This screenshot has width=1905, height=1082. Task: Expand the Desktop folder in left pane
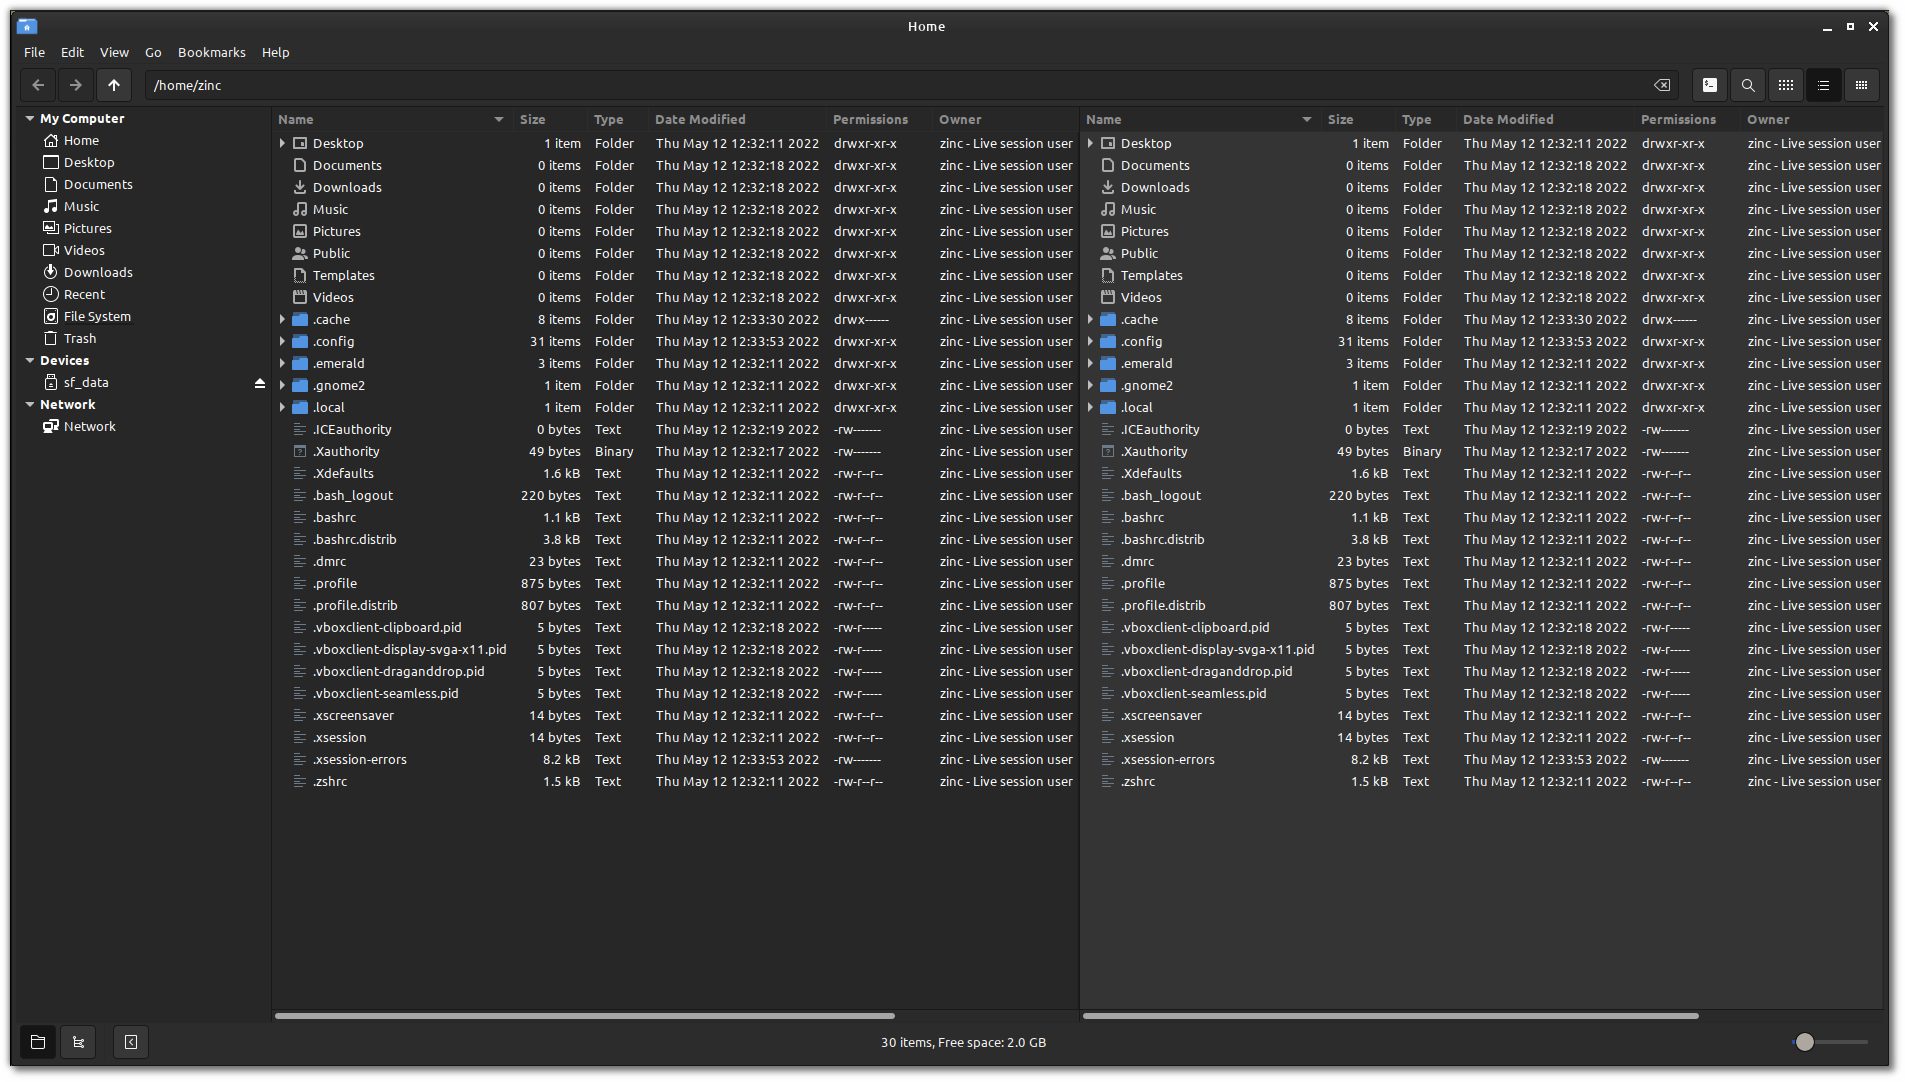282,144
